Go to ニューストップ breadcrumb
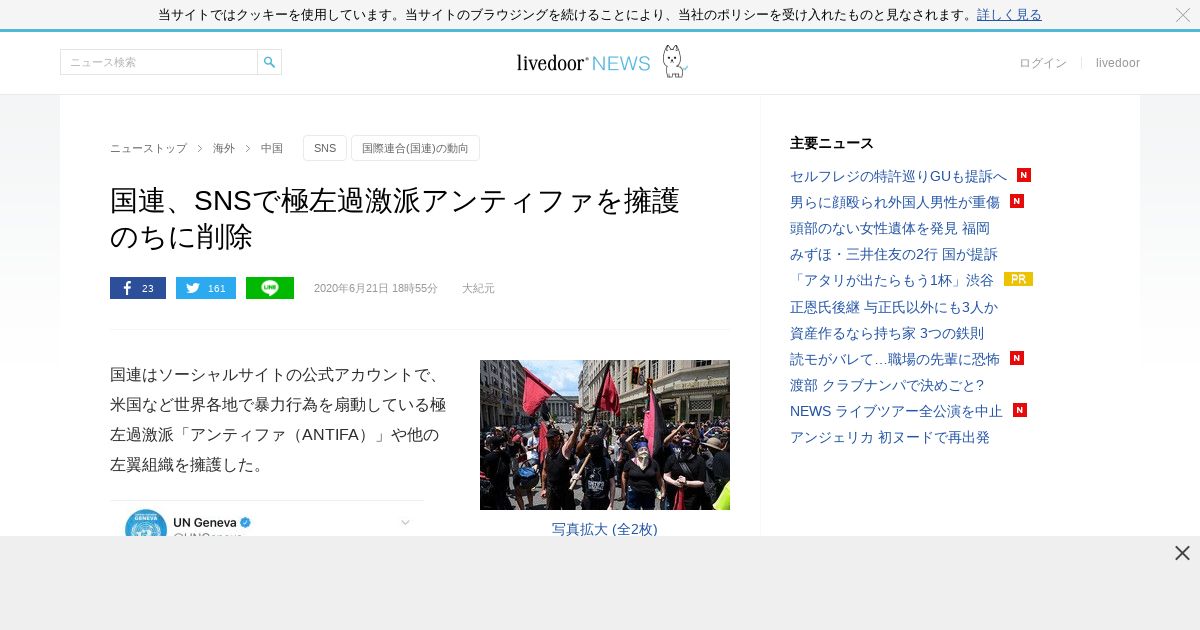 pos(148,148)
